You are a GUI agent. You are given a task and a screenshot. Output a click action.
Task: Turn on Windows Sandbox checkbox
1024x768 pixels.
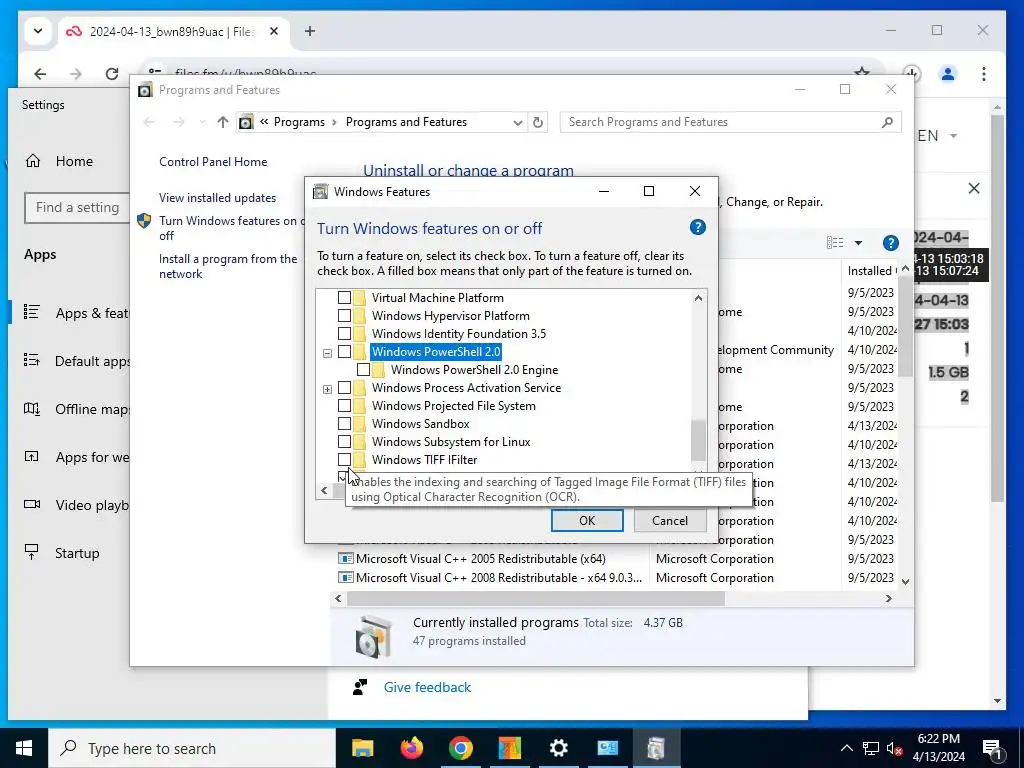[x=344, y=424]
